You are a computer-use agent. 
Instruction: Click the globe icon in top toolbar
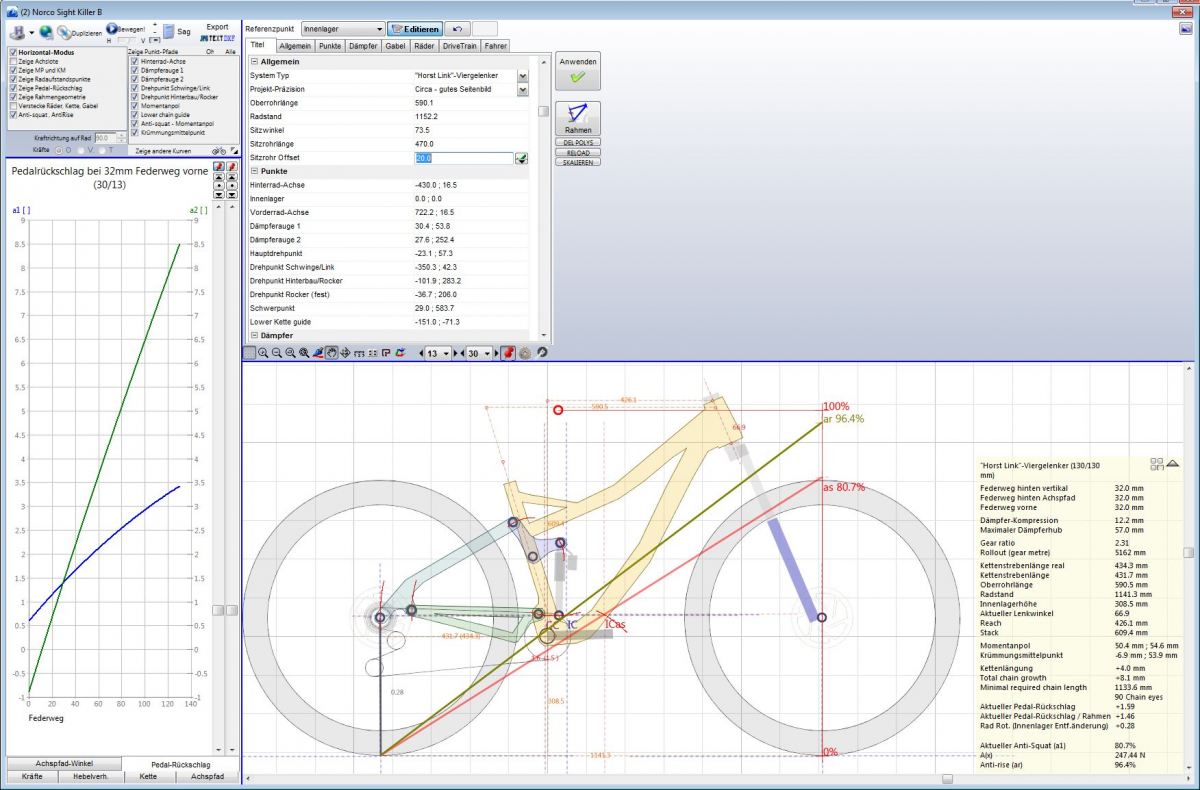[45, 32]
